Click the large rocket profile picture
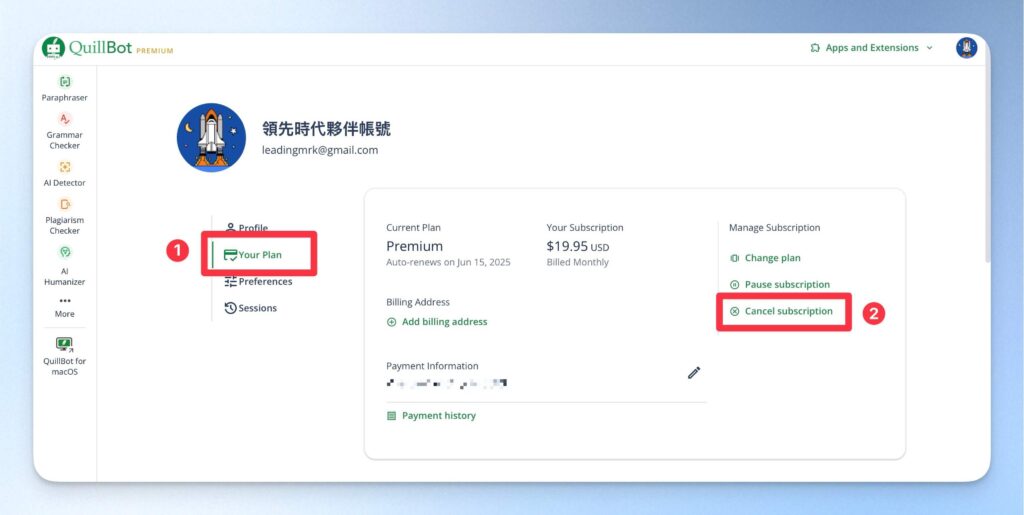The height and width of the screenshot is (515, 1024). pos(211,137)
